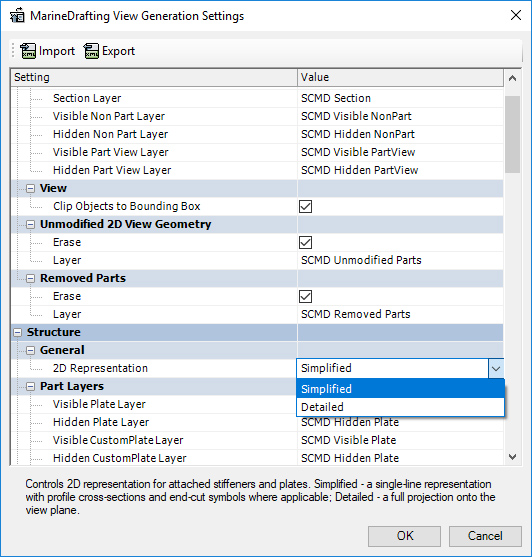The width and height of the screenshot is (532, 557).
Task: Click the Import toolbar label
Action: [x=57, y=51]
